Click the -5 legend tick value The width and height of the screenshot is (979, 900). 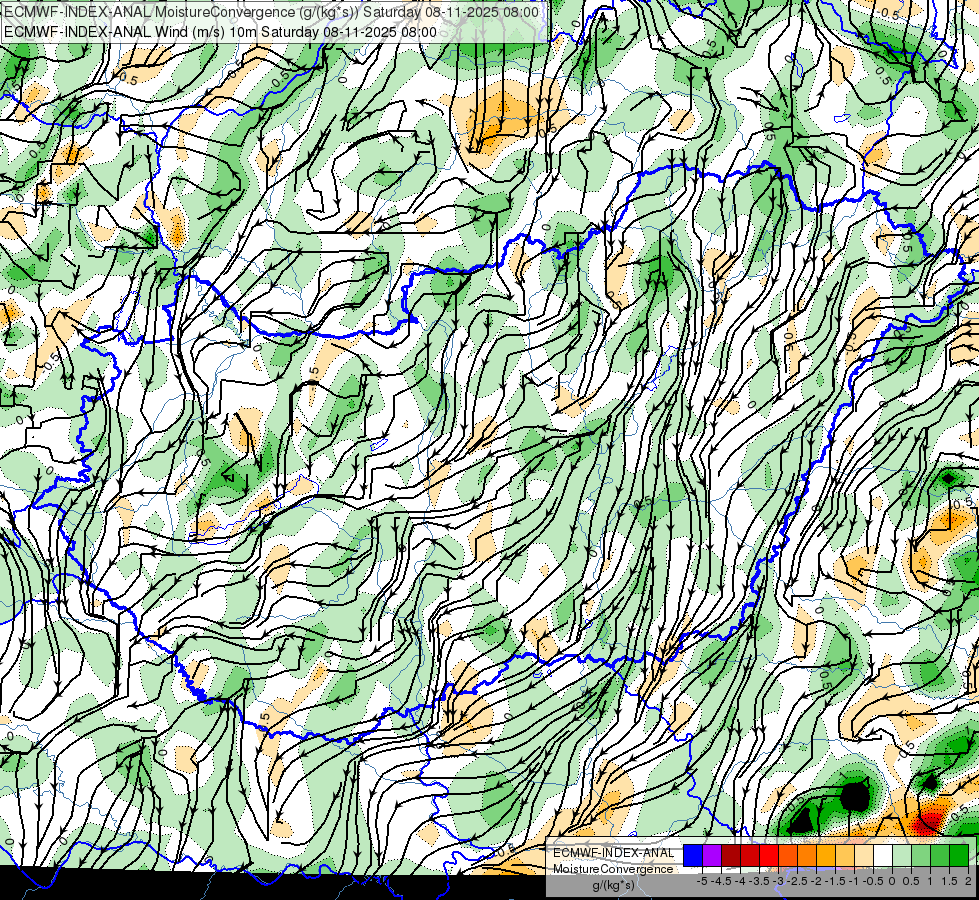[702, 881]
